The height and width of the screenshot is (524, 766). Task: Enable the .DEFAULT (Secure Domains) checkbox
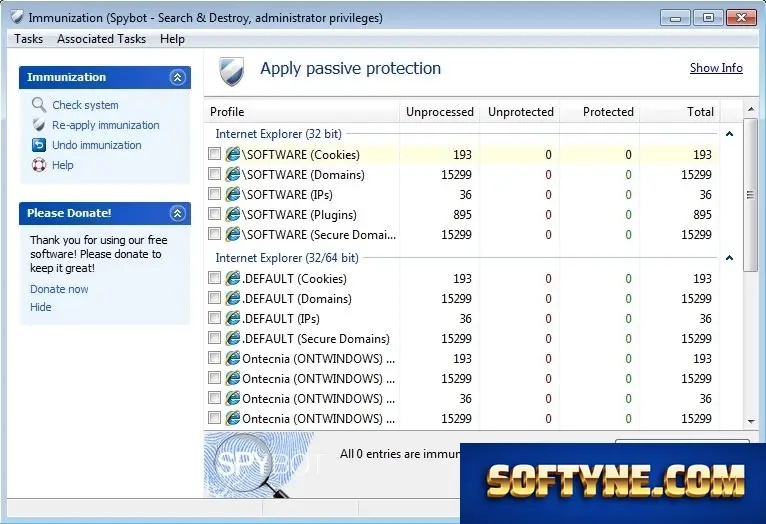click(214, 338)
